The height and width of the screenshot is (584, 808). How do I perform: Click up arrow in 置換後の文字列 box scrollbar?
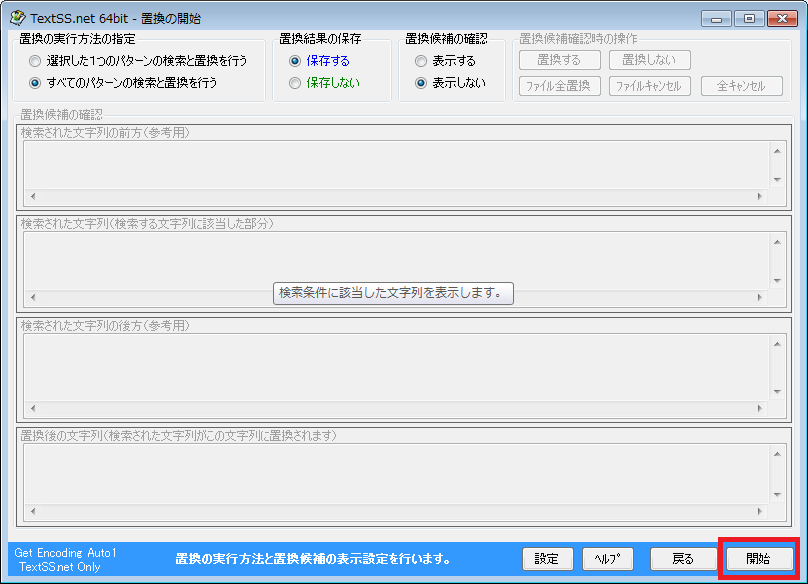point(777,454)
